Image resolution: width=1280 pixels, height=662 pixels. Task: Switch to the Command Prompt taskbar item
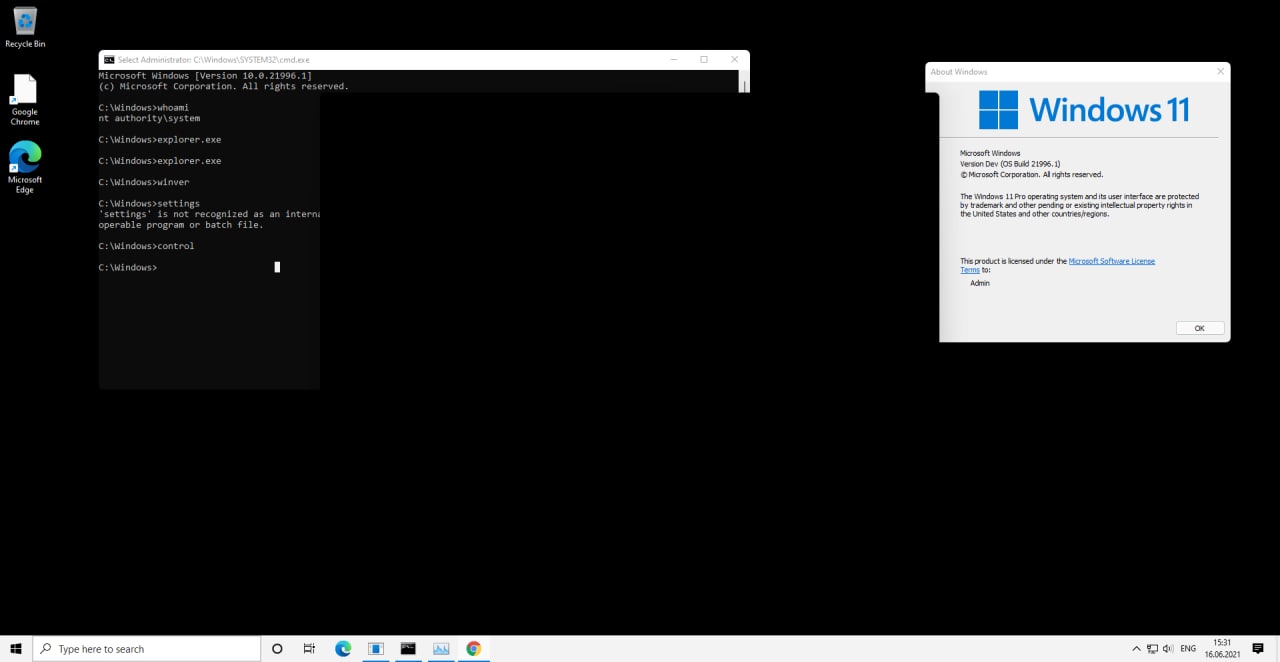[408, 649]
